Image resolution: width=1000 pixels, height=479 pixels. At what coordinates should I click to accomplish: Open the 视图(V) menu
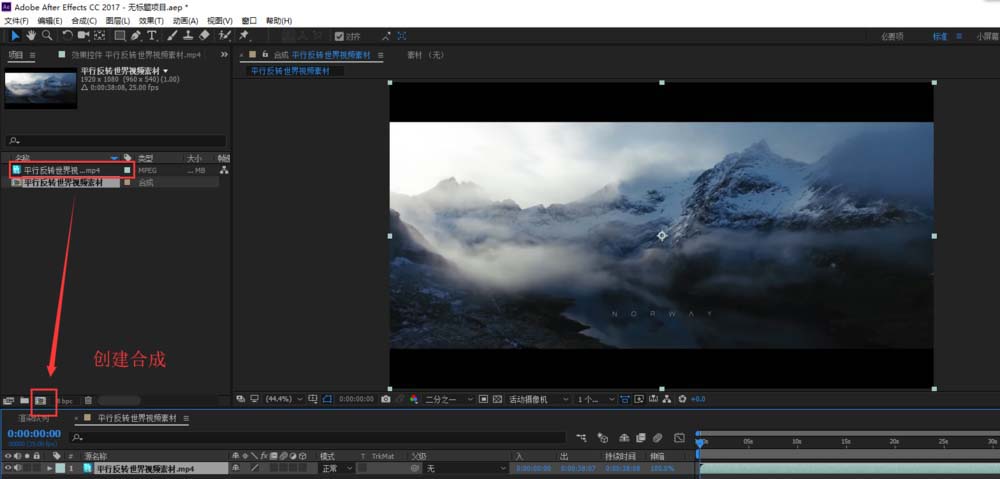pos(220,21)
